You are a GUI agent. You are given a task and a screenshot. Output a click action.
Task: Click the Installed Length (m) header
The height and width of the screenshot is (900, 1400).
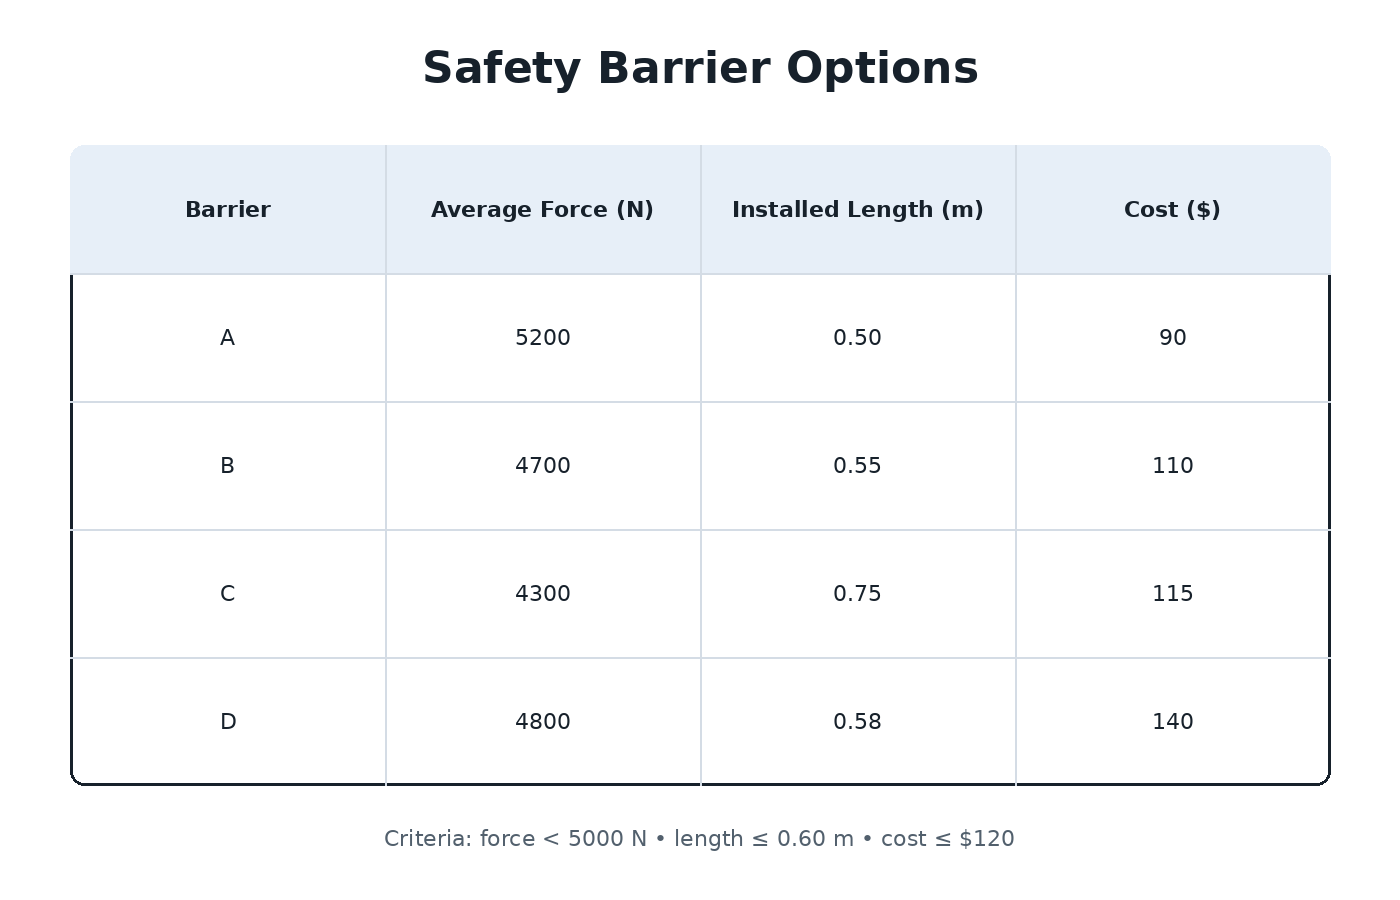[858, 210]
